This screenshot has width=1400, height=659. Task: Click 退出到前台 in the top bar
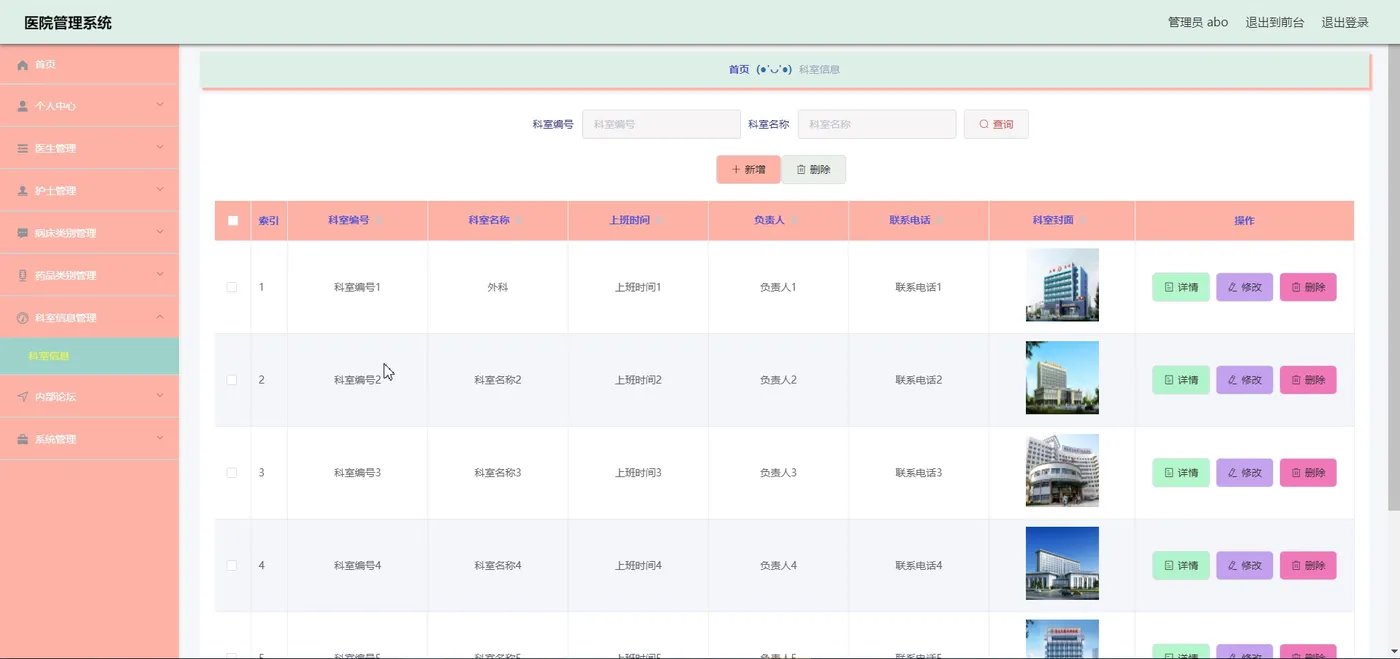[x=1275, y=22]
